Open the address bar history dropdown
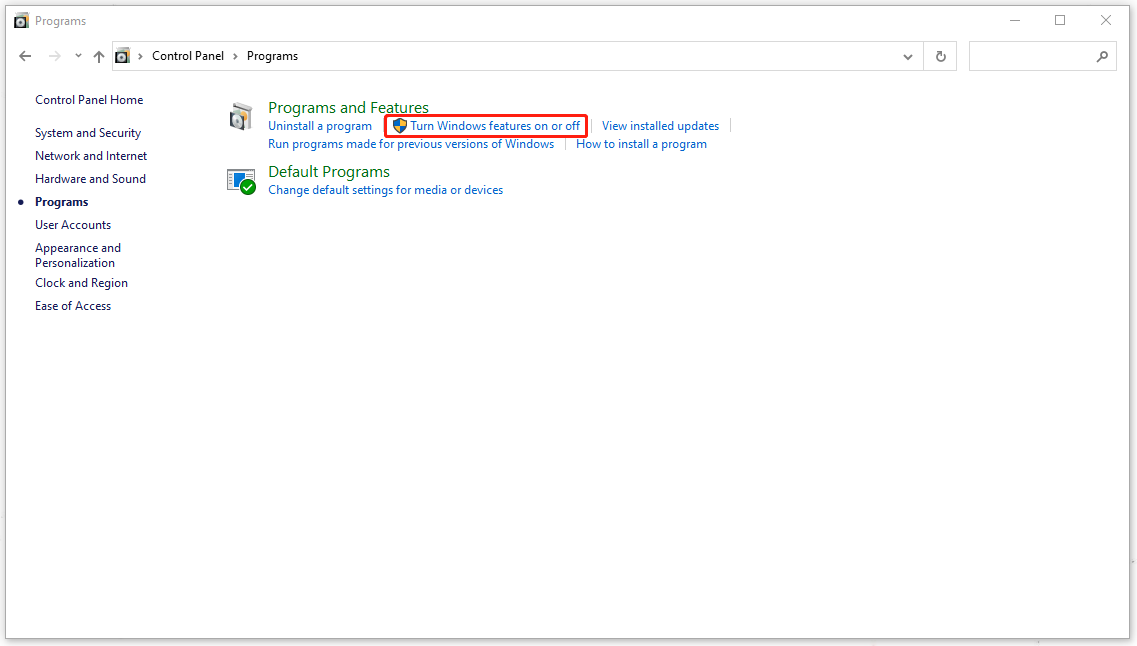The width and height of the screenshot is (1137, 646). pyautogui.click(x=907, y=56)
